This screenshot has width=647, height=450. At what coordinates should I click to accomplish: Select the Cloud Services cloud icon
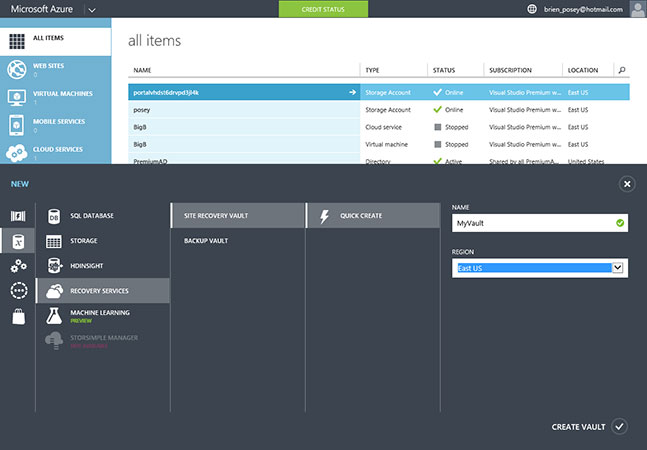point(17,153)
